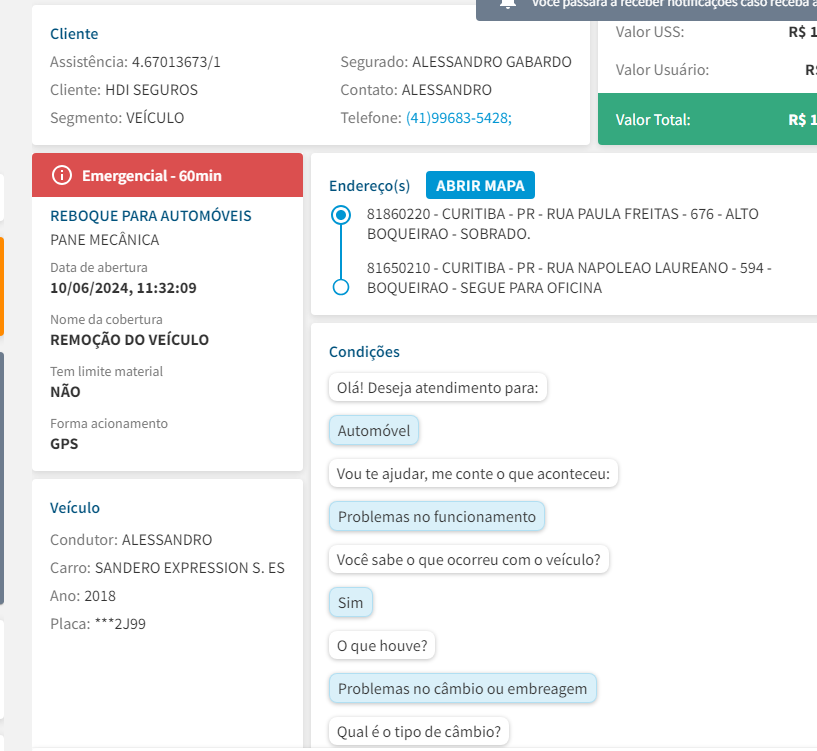Select the filled origin address marker
The height and width of the screenshot is (751, 817).
(x=341, y=214)
